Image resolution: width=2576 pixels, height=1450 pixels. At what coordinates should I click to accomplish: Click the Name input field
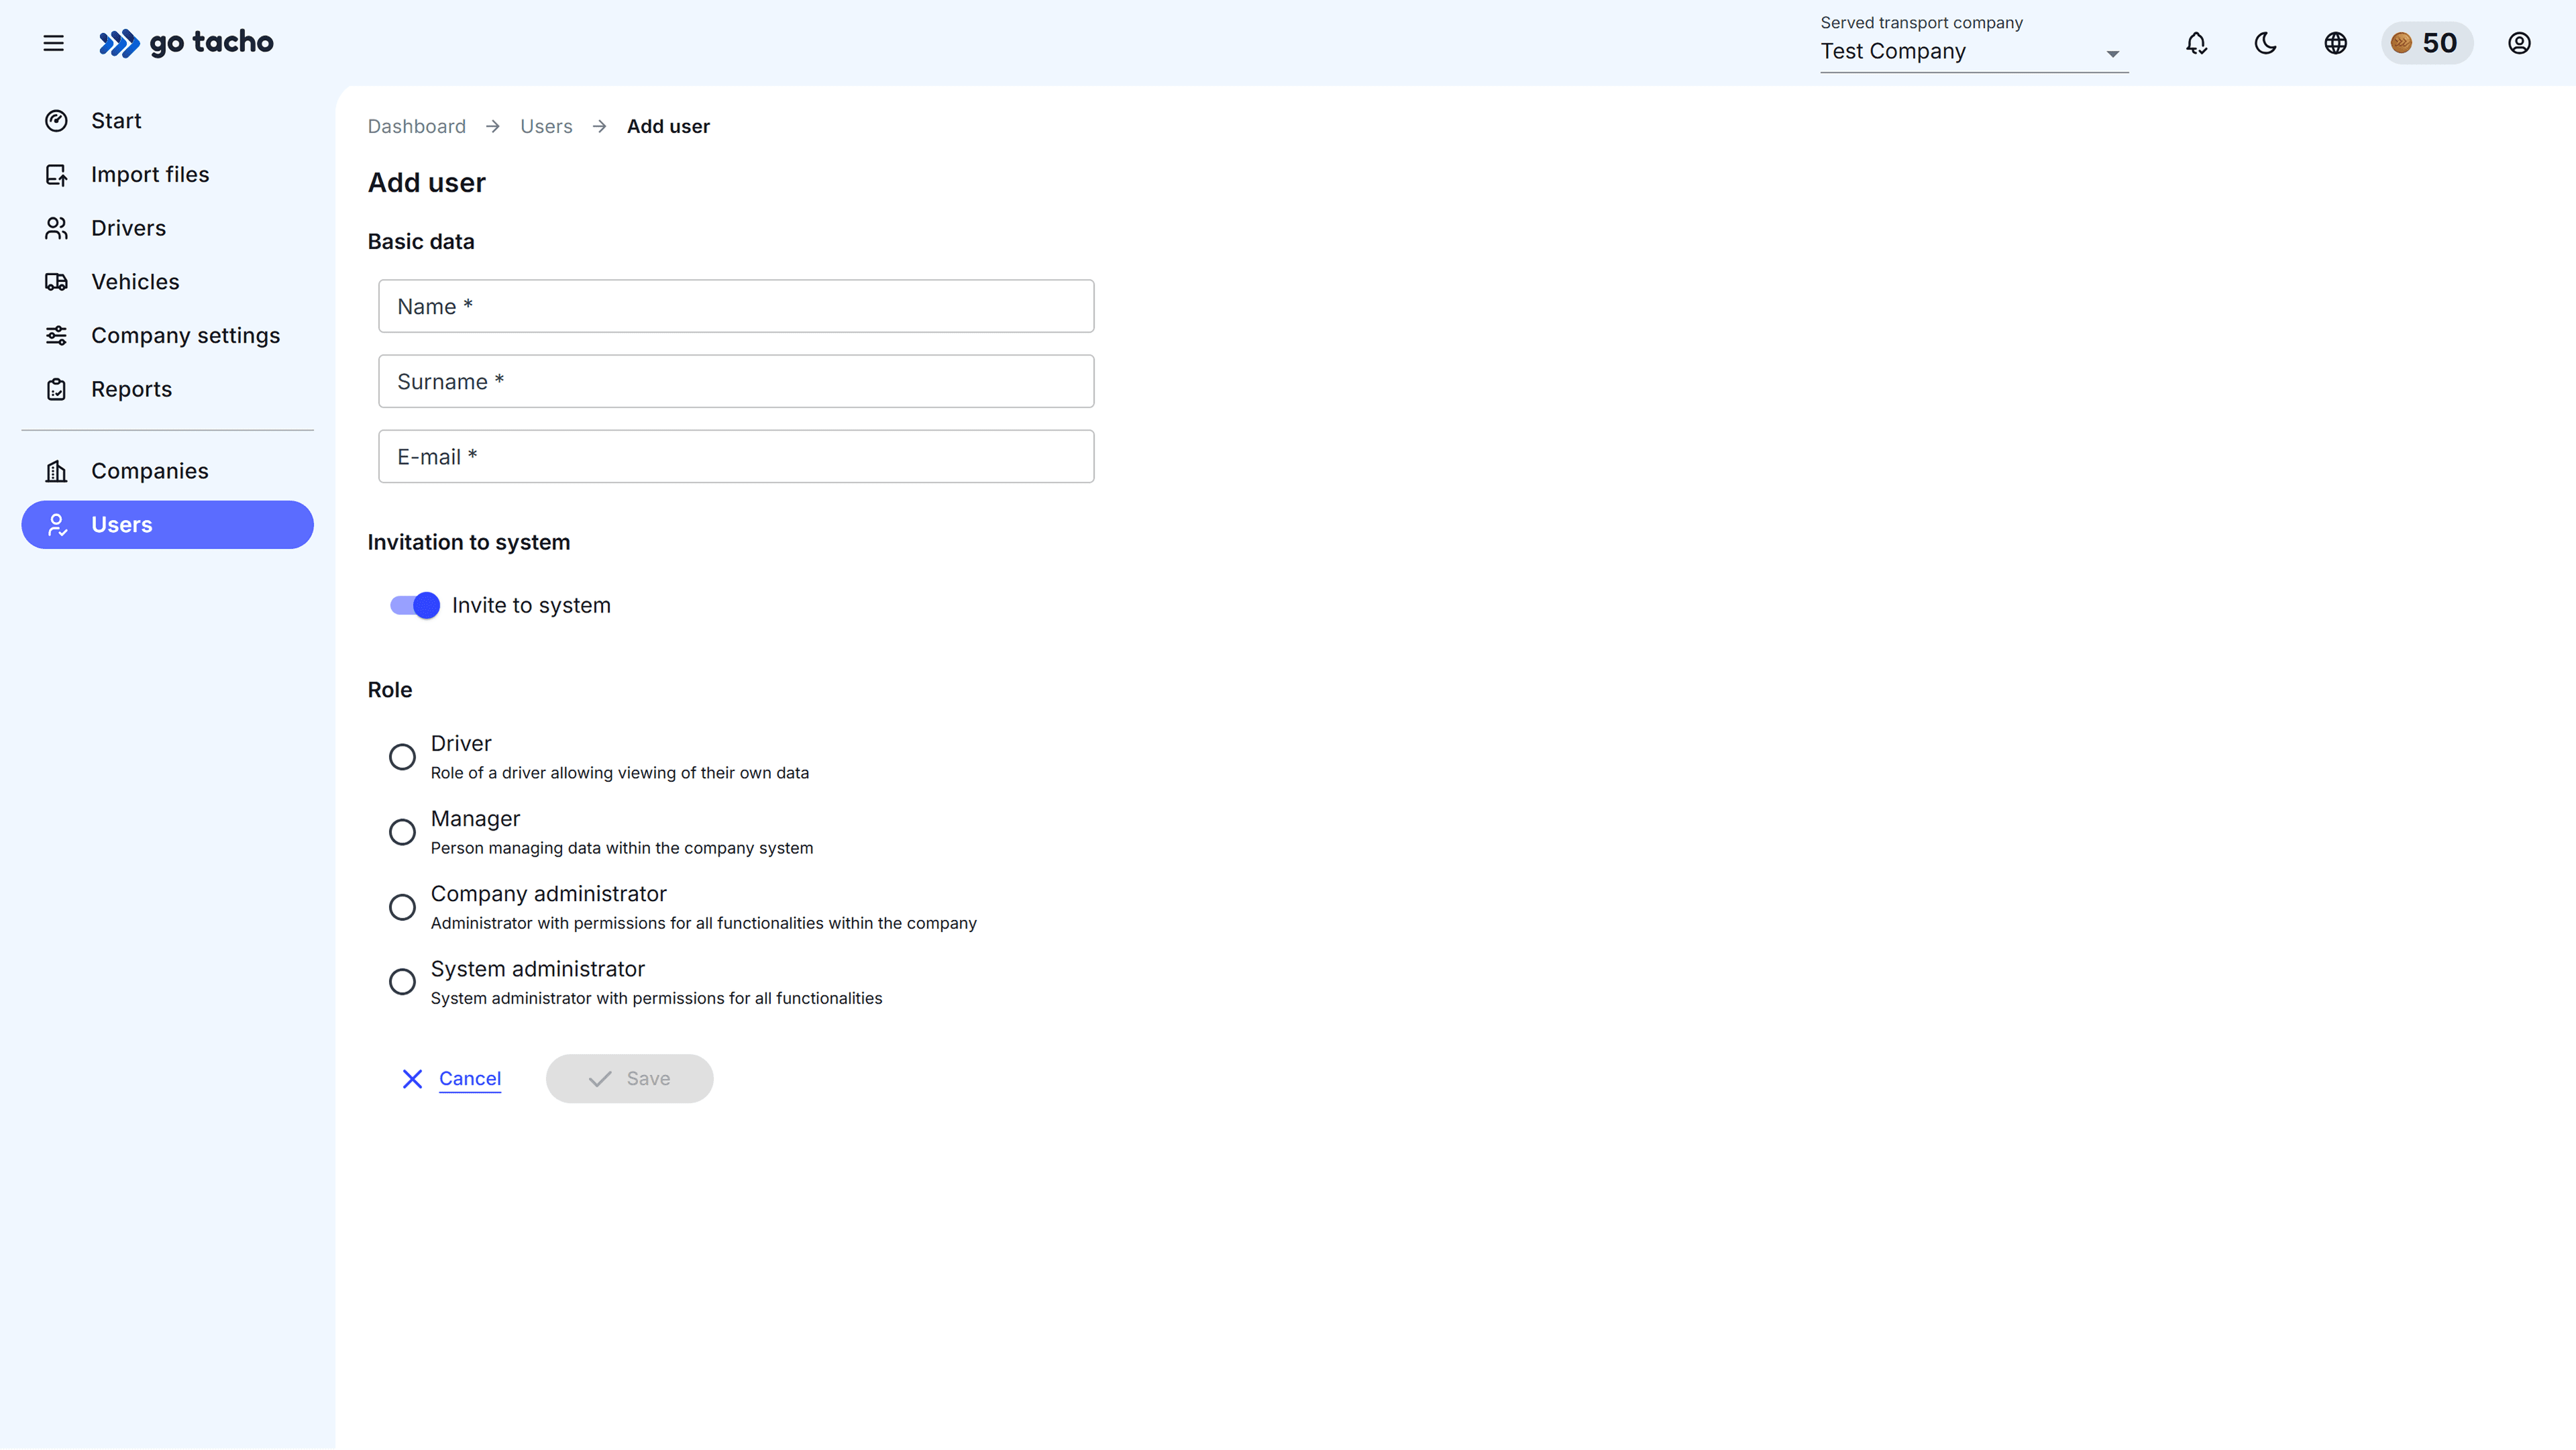[x=736, y=306]
